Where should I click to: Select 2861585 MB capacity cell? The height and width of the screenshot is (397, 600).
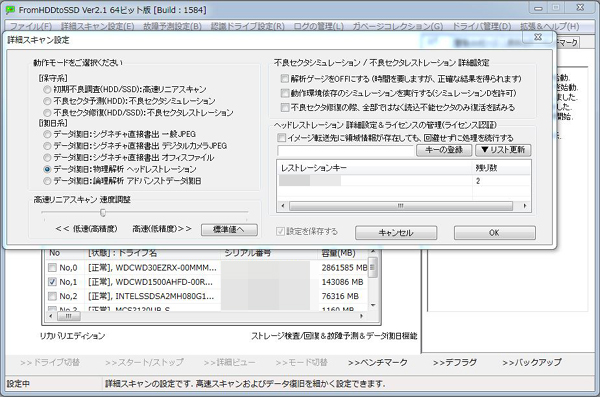(x=344, y=268)
